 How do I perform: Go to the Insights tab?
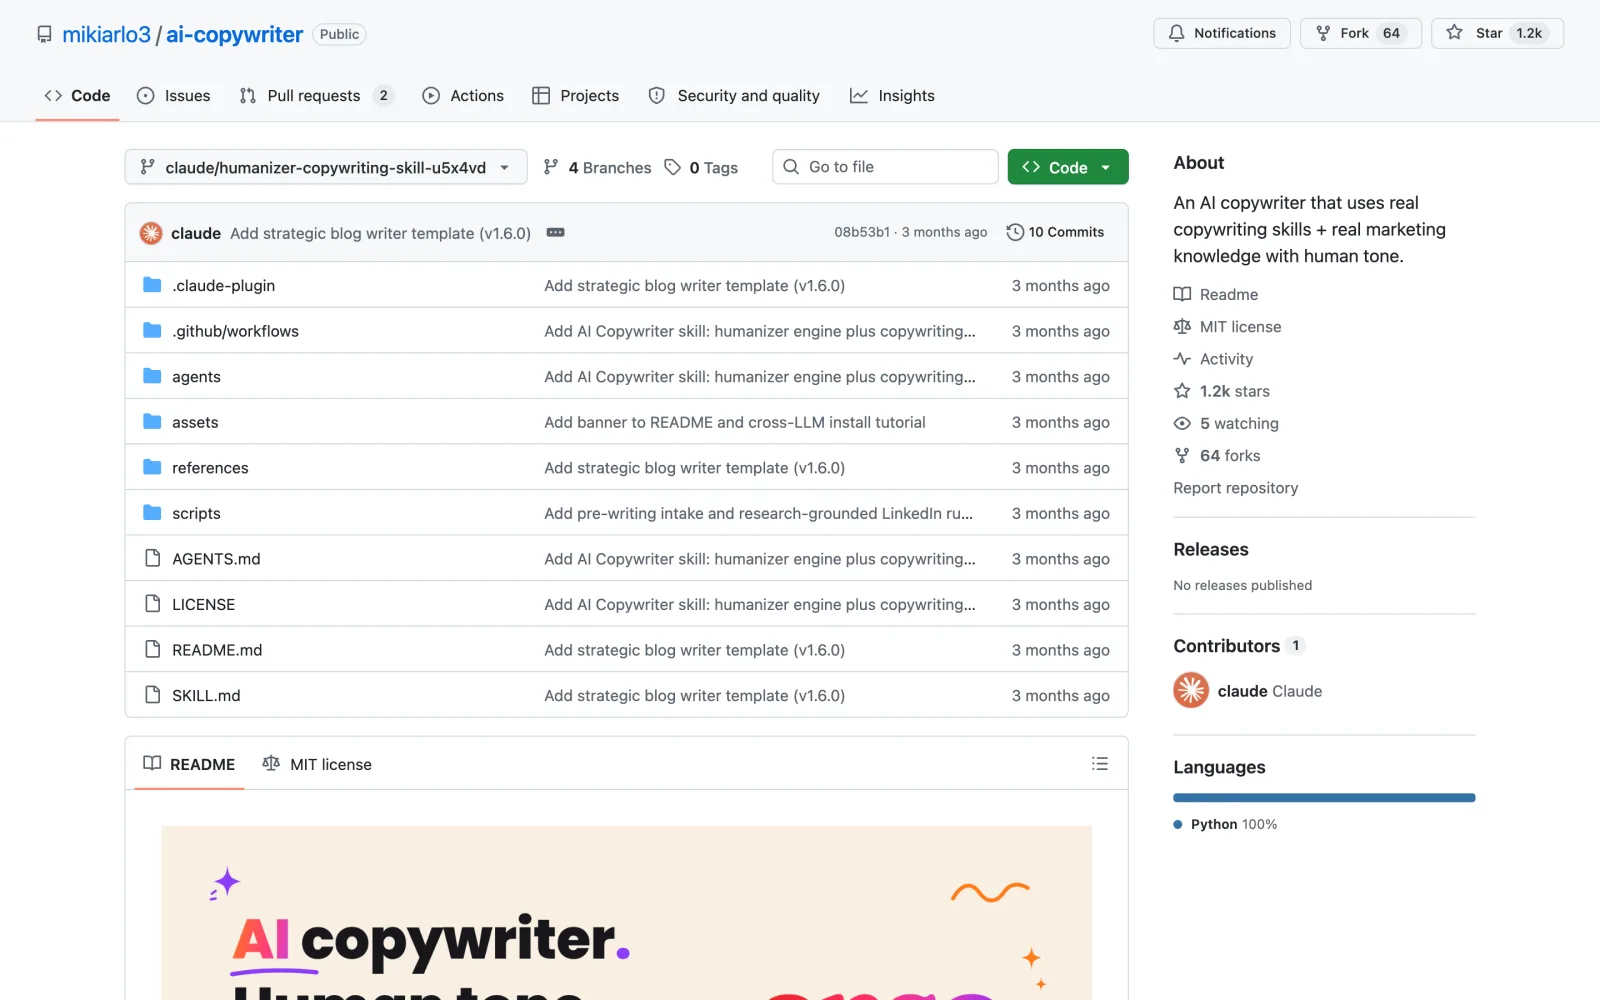[x=893, y=96]
